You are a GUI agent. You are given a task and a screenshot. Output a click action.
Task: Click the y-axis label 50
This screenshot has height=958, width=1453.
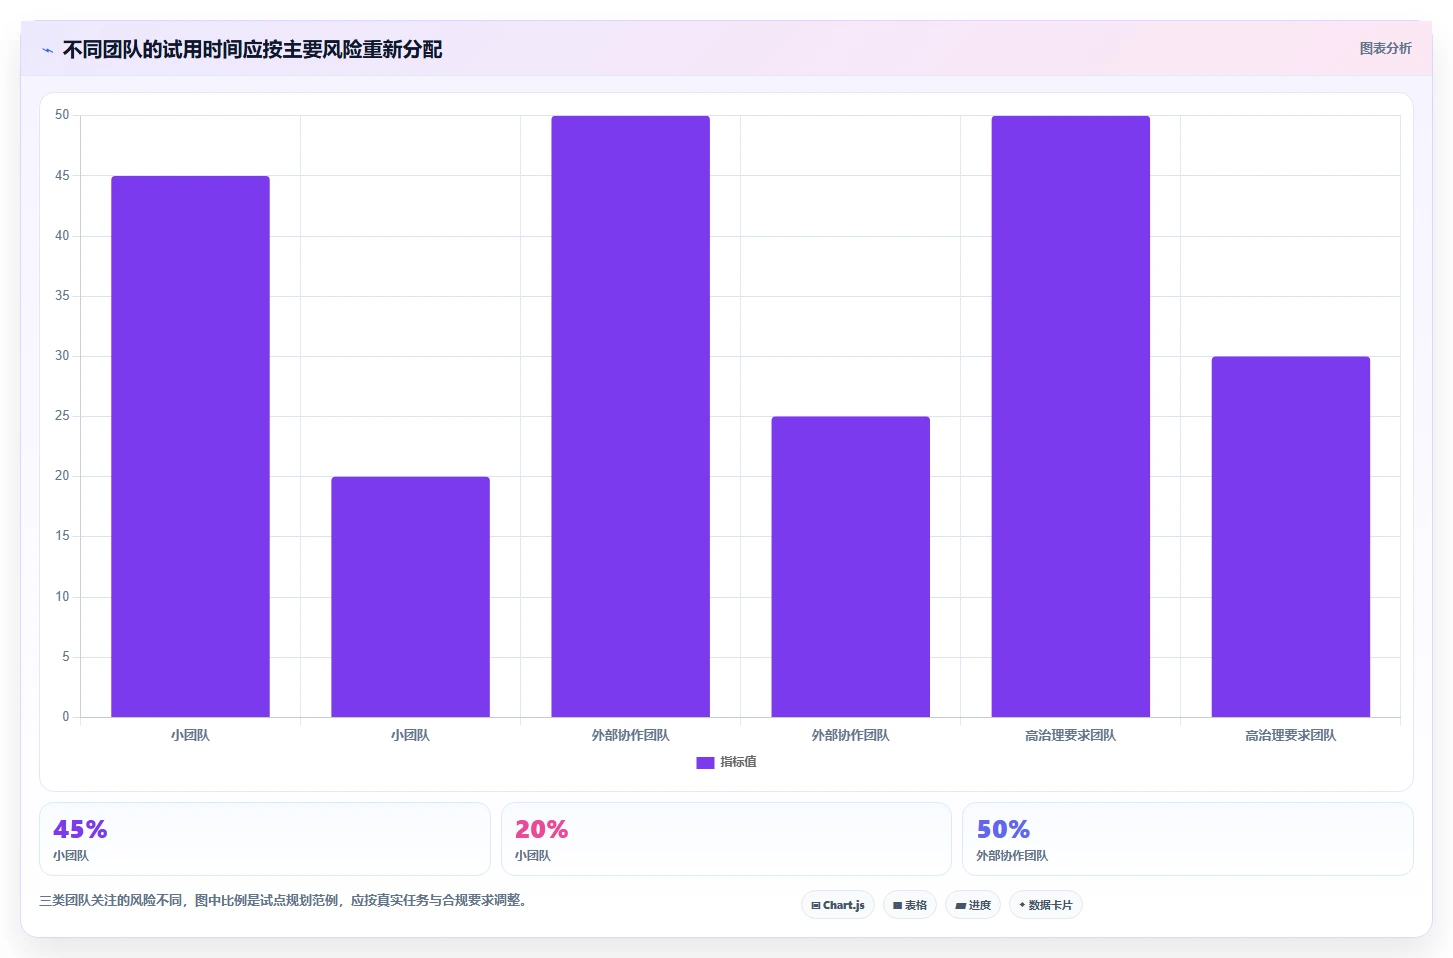(62, 115)
